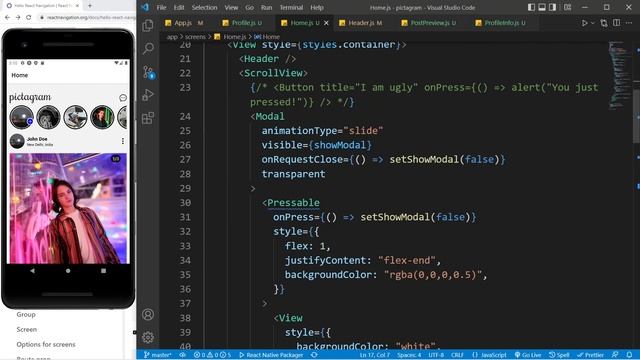Click React Native Packager status item
640x360 pixels.
[271, 355]
